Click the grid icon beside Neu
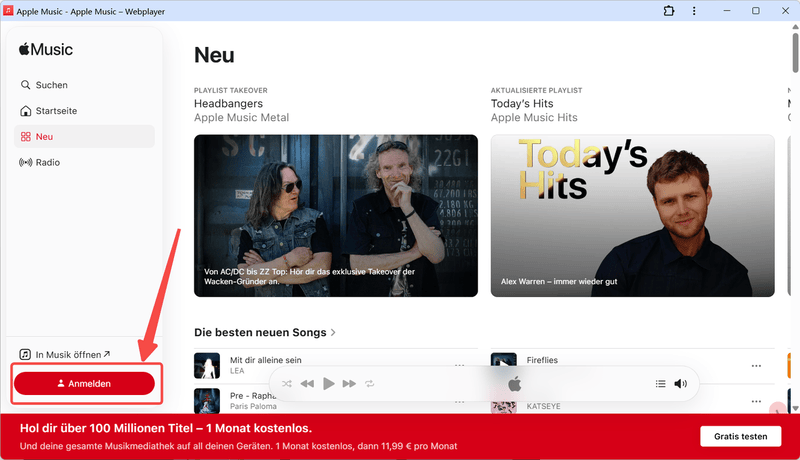Image resolution: width=800 pixels, height=460 pixels. point(26,137)
